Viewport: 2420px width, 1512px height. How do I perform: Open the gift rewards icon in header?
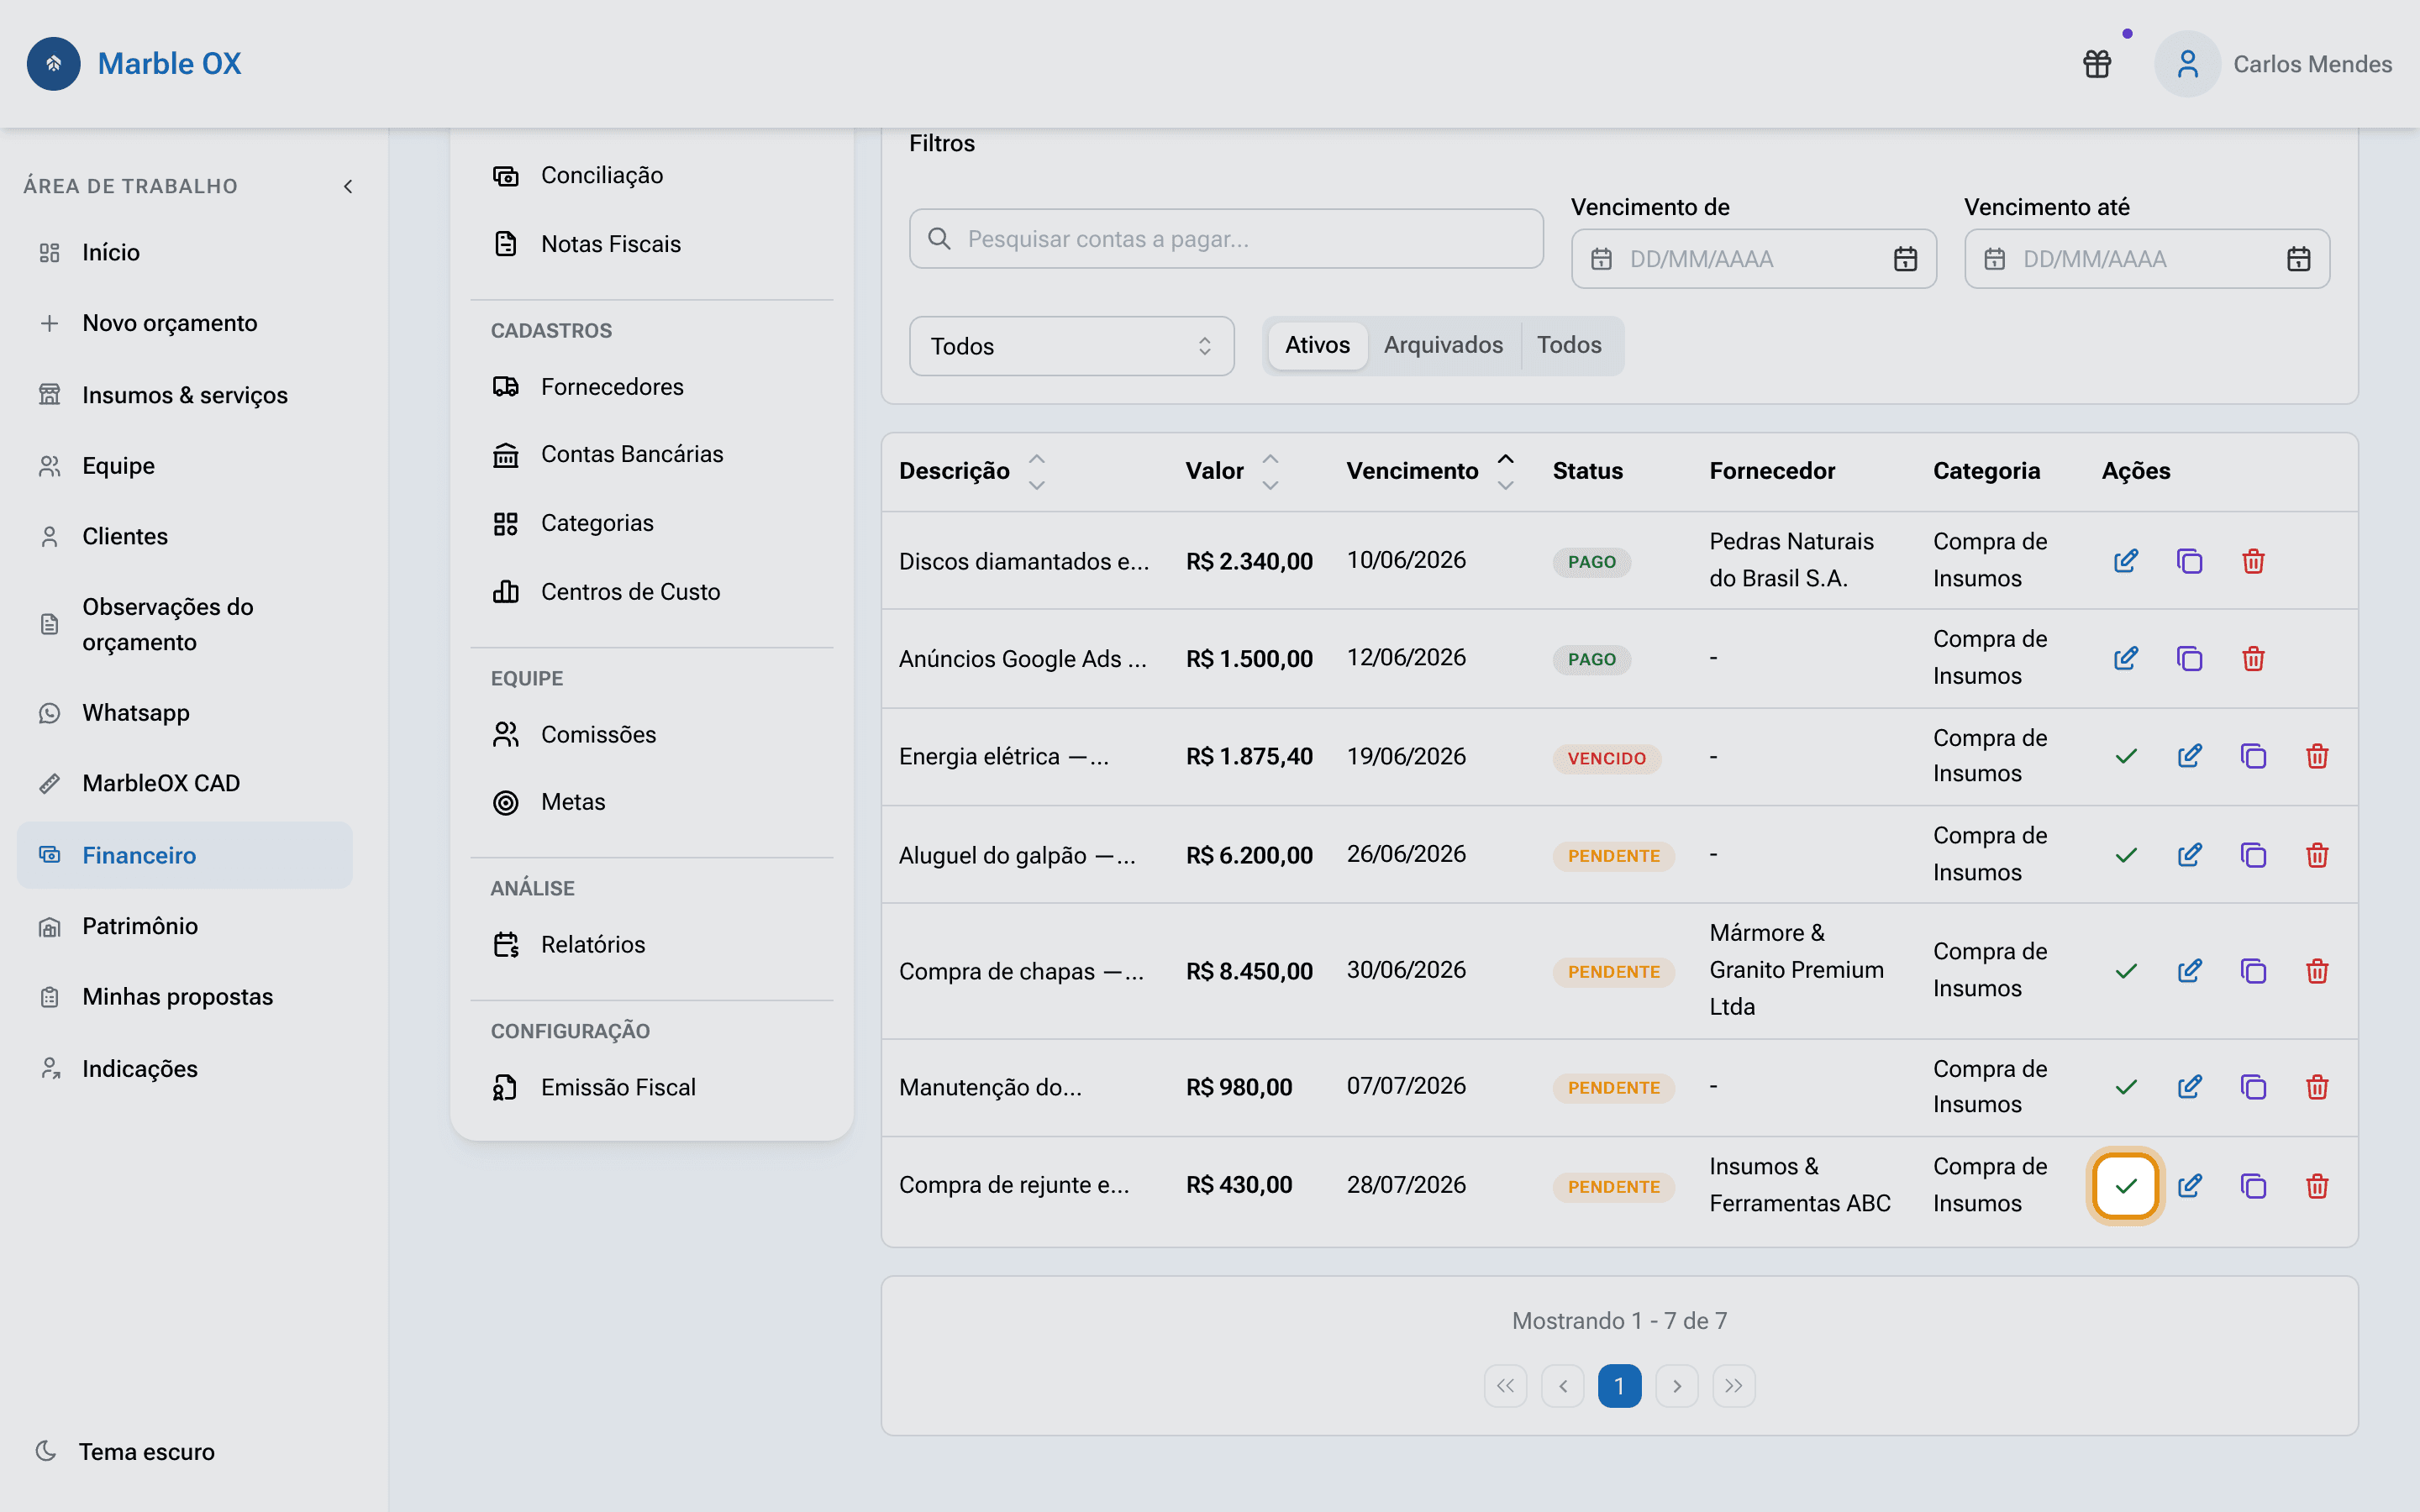point(2097,64)
